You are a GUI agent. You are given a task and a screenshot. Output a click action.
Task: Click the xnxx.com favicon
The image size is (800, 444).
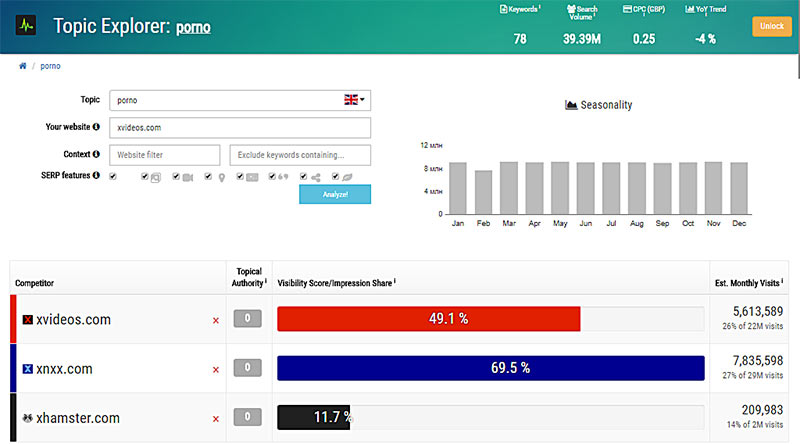(28, 368)
